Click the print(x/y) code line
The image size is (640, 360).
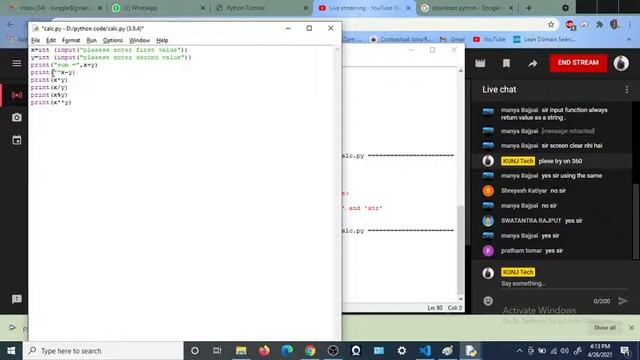49,87
